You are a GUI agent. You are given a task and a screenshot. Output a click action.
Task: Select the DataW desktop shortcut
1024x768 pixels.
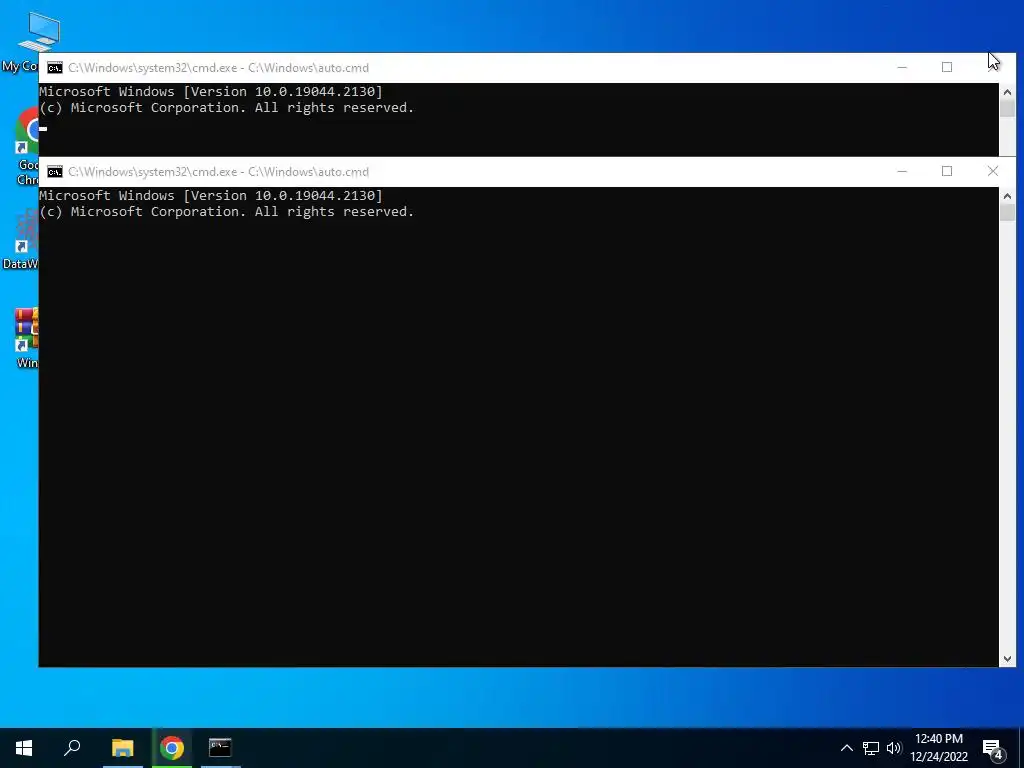coord(21,240)
